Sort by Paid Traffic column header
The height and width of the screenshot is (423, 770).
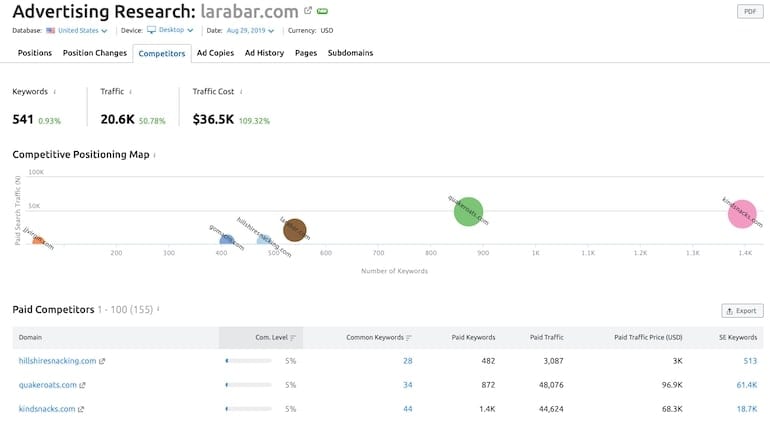pos(547,338)
